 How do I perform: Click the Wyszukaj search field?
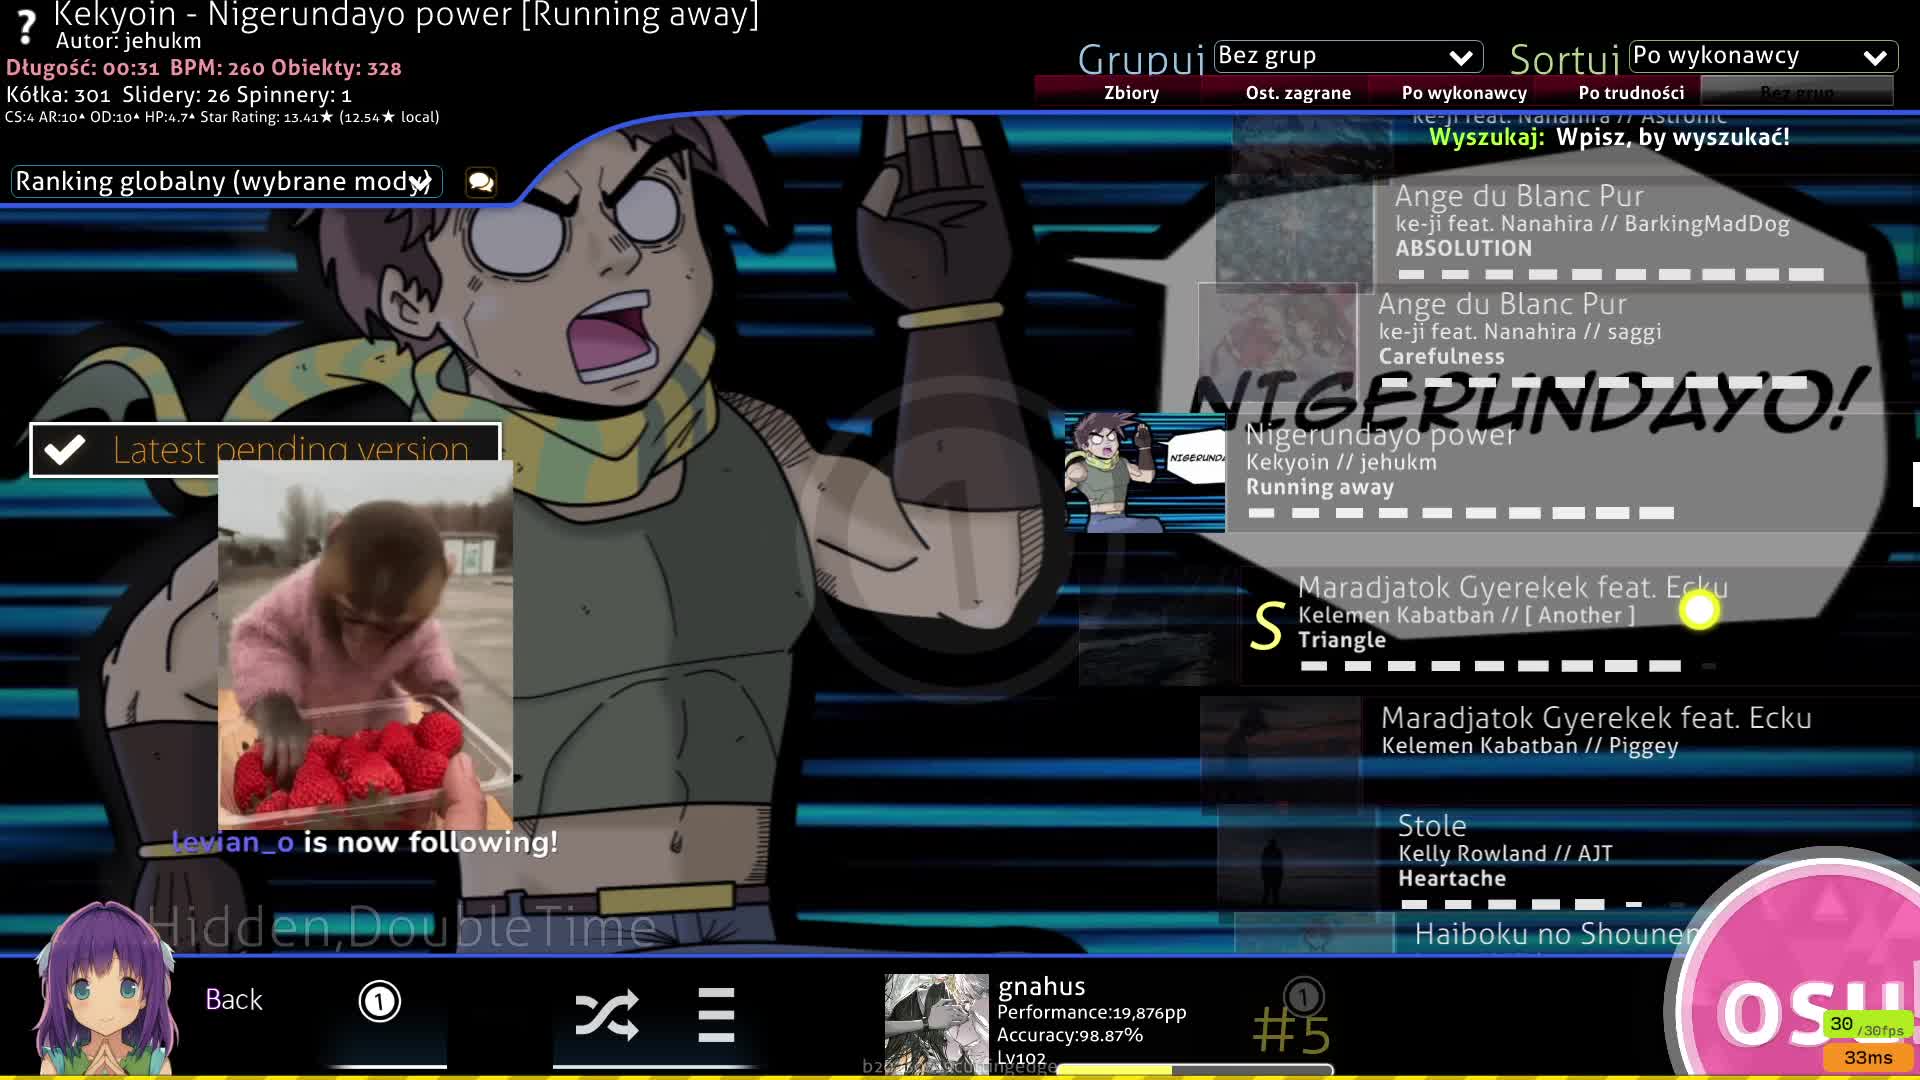[1609, 138]
